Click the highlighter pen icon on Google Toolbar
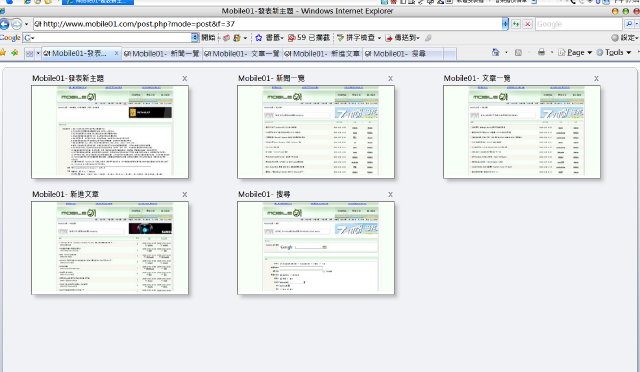The image size is (640, 372). point(428,38)
